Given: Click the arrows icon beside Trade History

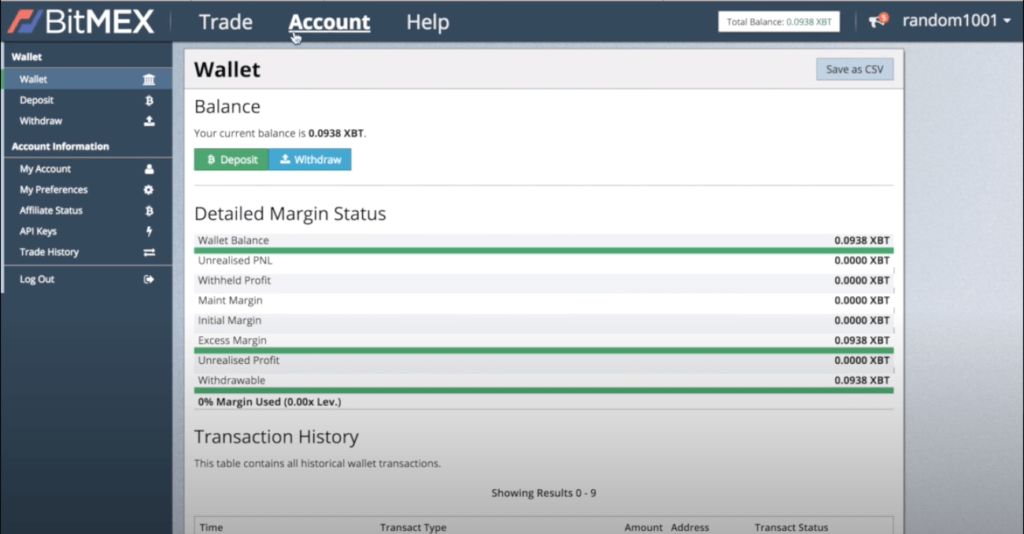Looking at the screenshot, I should pos(149,253).
